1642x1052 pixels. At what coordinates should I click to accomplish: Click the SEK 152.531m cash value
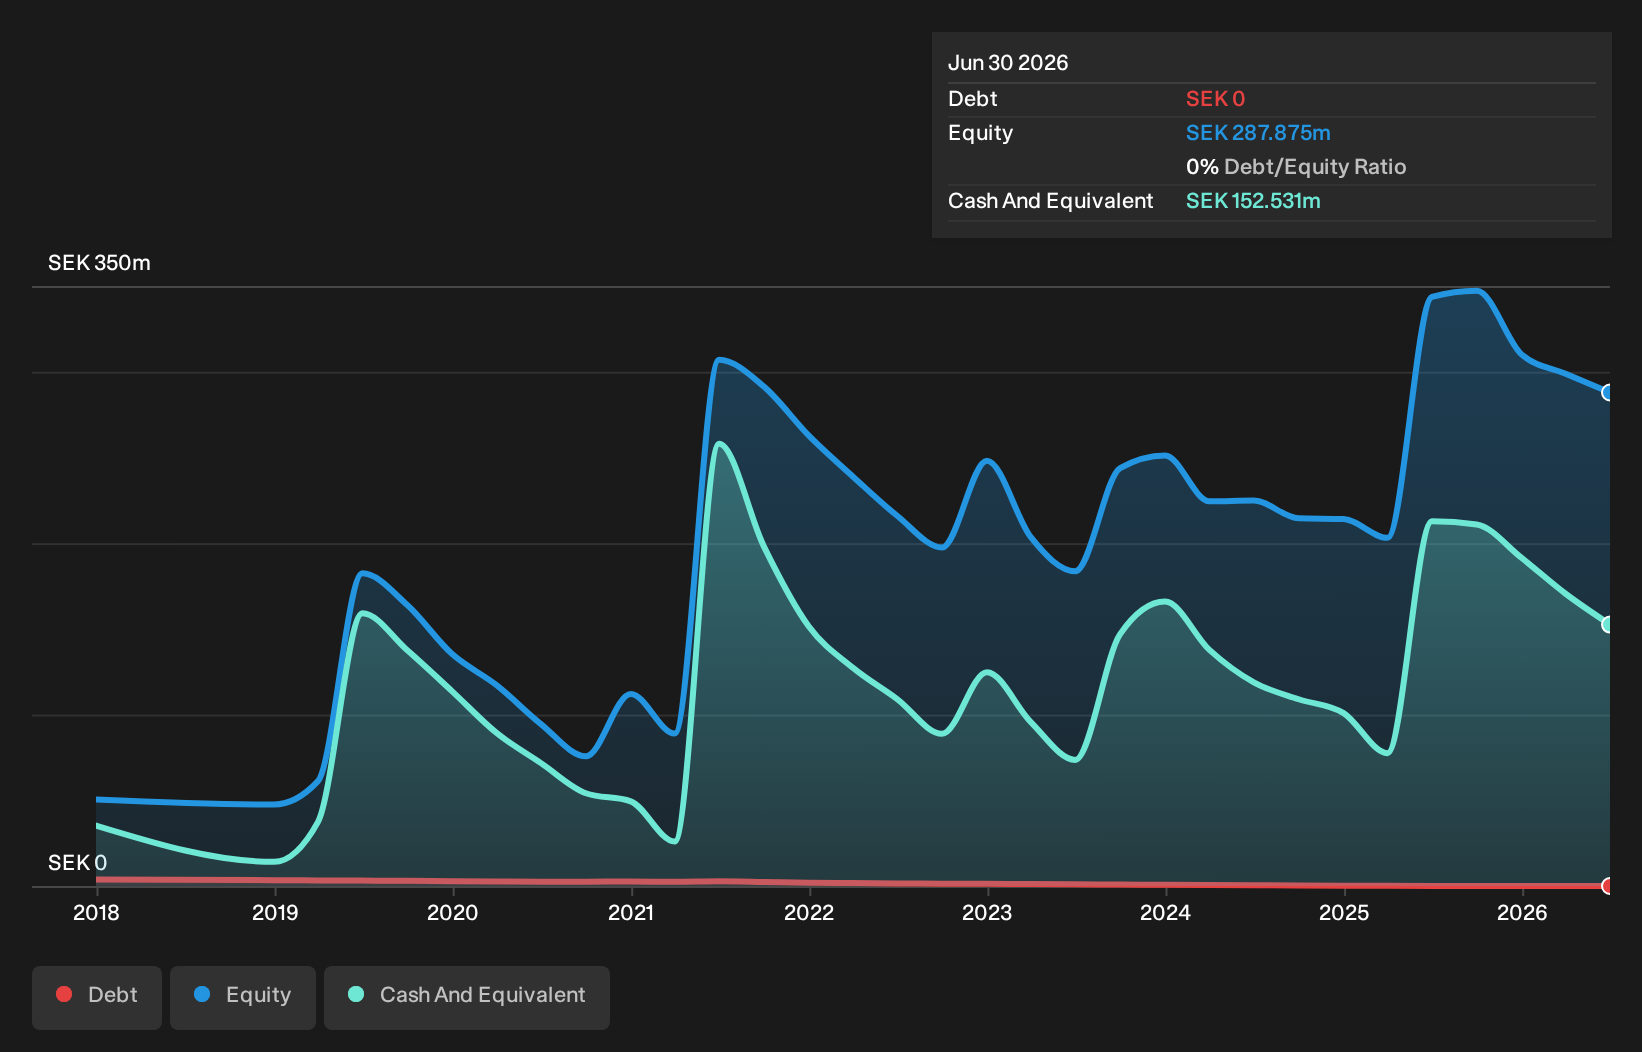[x=1253, y=201]
